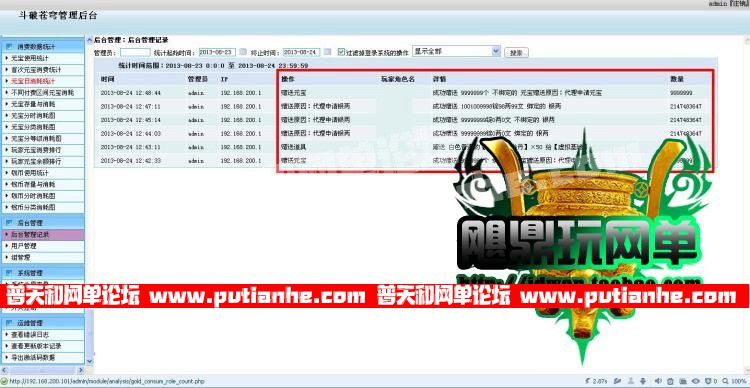This screenshot has width=750, height=388.
Task: Click the eye icon in browser status bar
Action: pos(695,381)
